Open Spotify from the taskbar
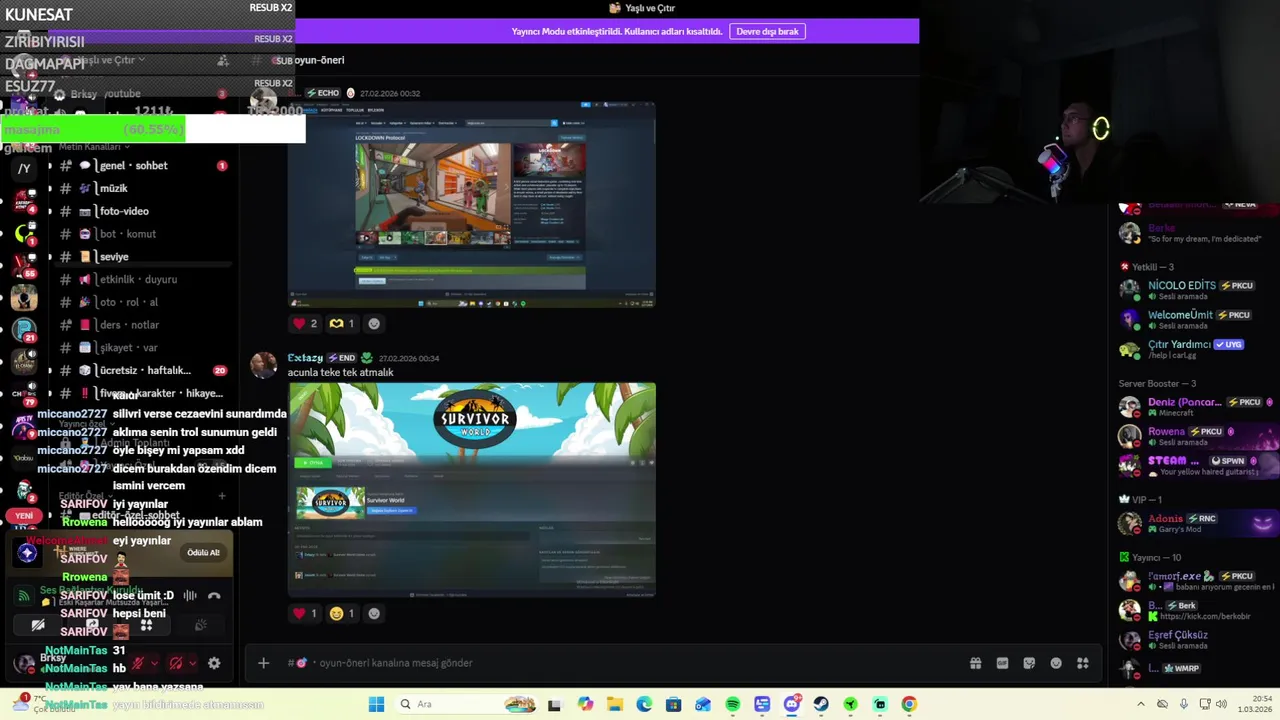This screenshot has height=720, width=1280. [733, 704]
